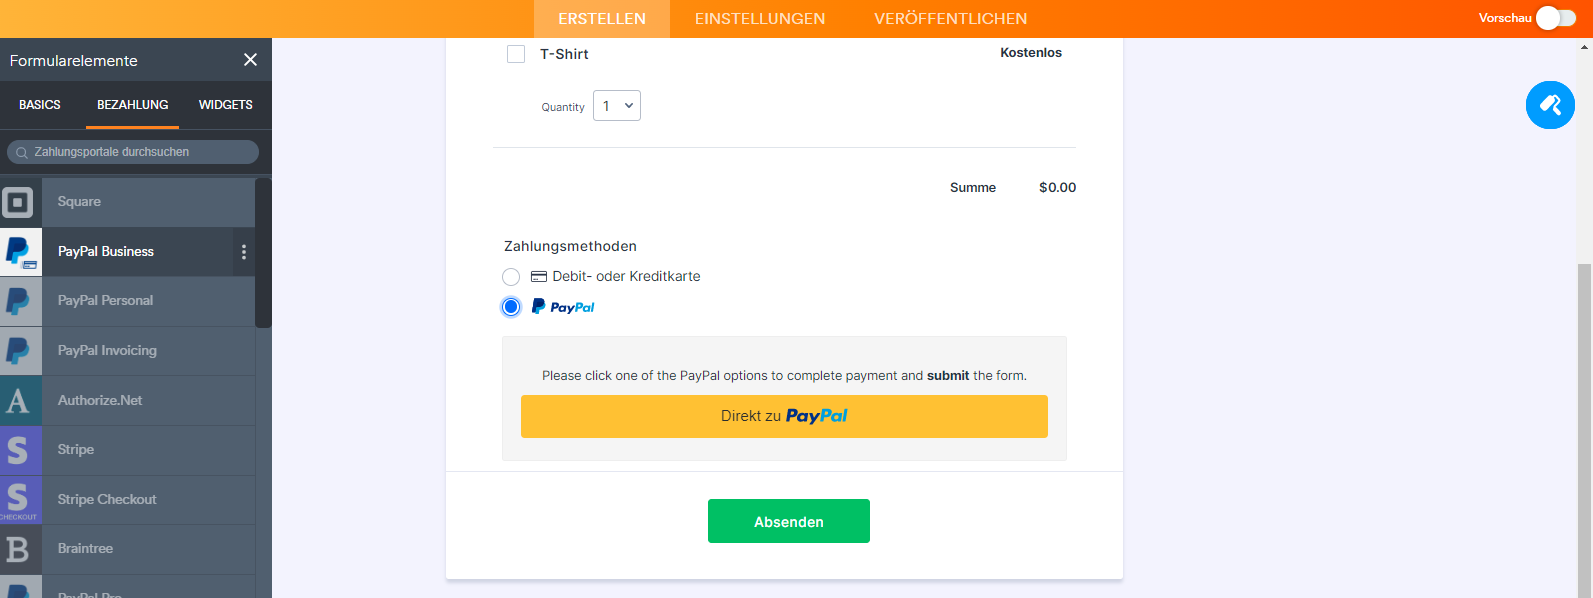Click the Zahlungsportale durchsuchen search field
Image resolution: width=1593 pixels, height=598 pixels.
133,152
